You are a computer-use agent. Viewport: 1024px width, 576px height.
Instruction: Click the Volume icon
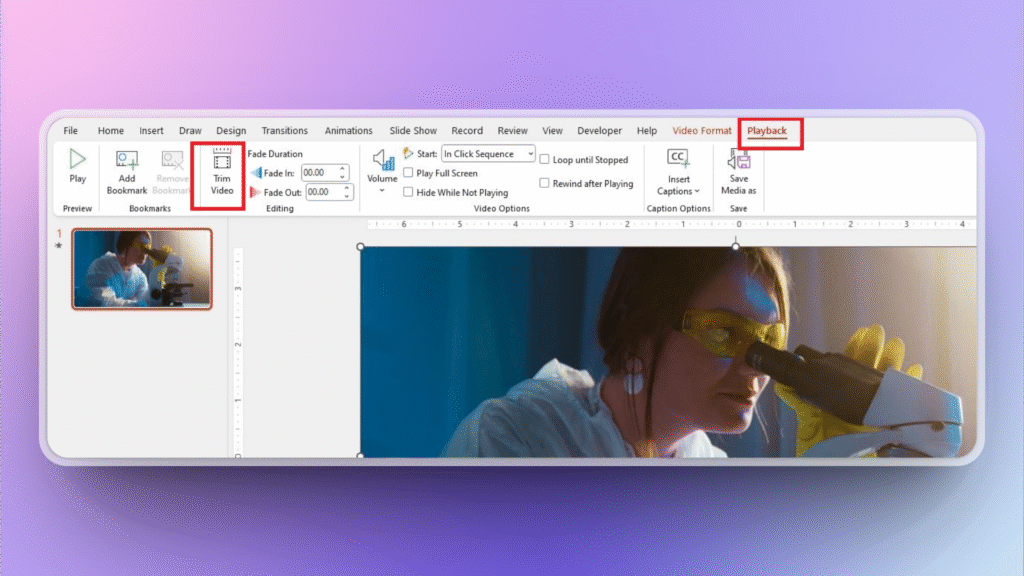pyautogui.click(x=381, y=158)
